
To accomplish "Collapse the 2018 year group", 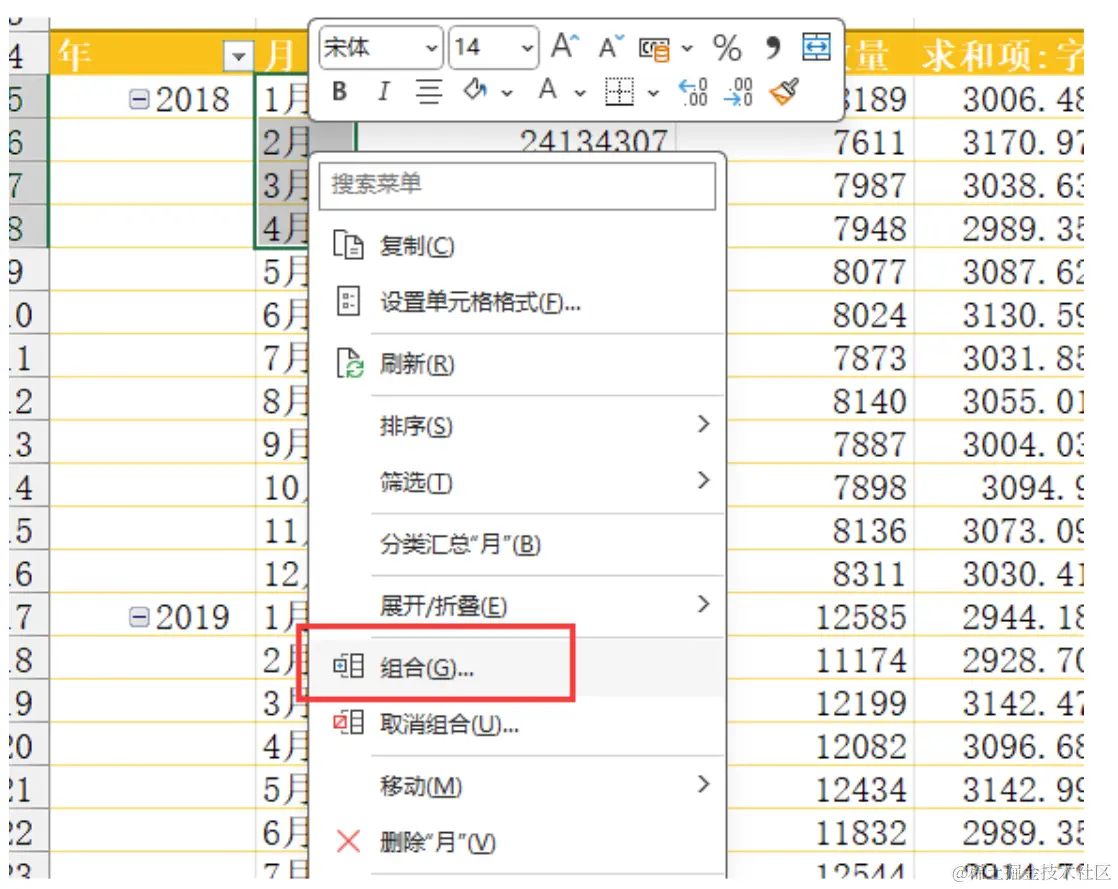I will [x=139, y=98].
